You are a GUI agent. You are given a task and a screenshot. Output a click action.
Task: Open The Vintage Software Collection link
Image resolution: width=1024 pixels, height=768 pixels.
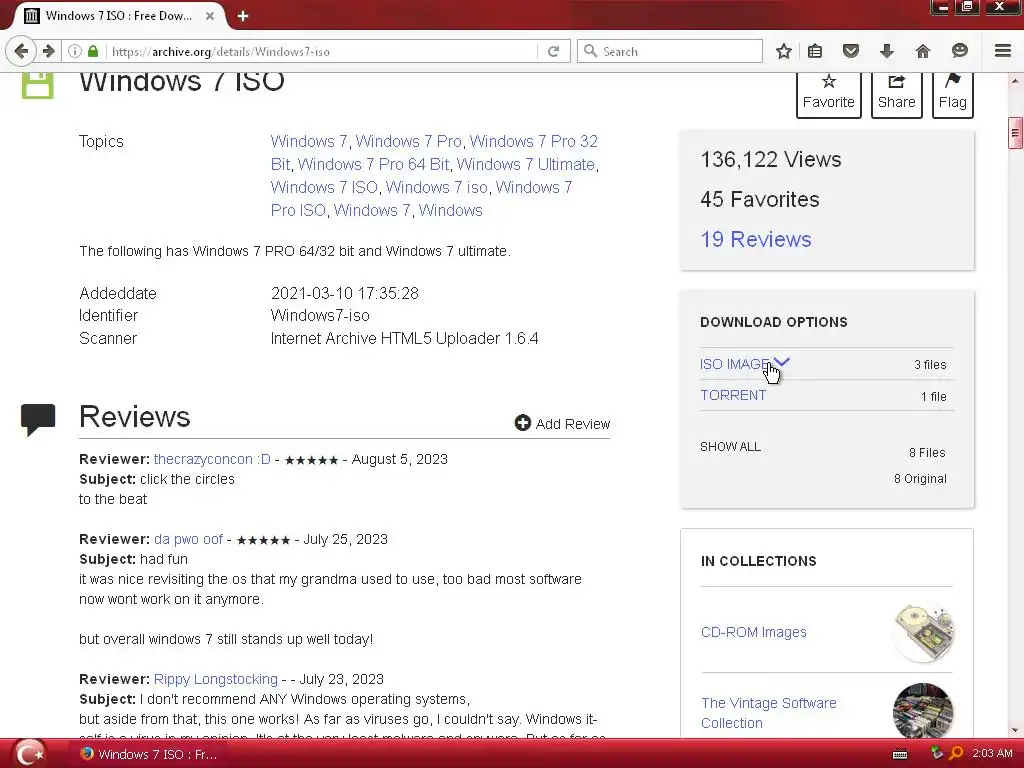[x=769, y=713]
